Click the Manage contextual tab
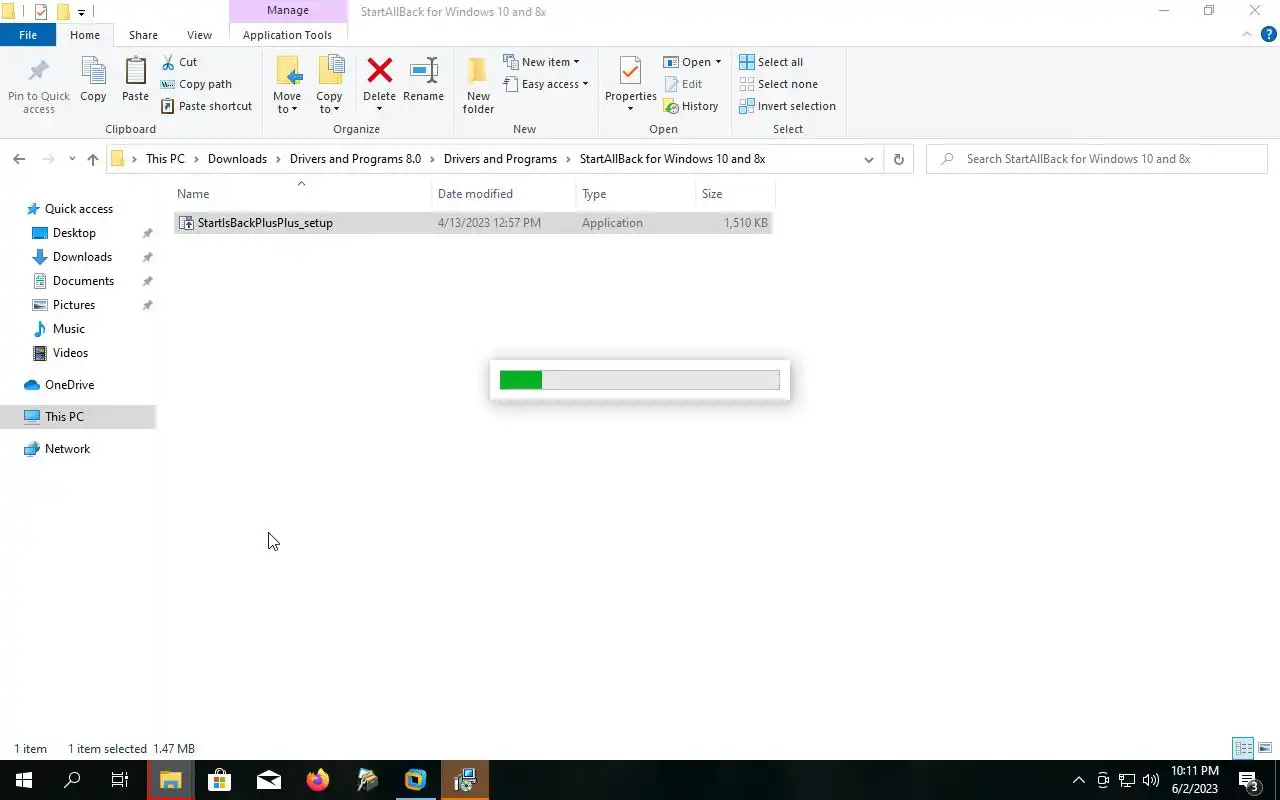1280x800 pixels. tap(288, 11)
